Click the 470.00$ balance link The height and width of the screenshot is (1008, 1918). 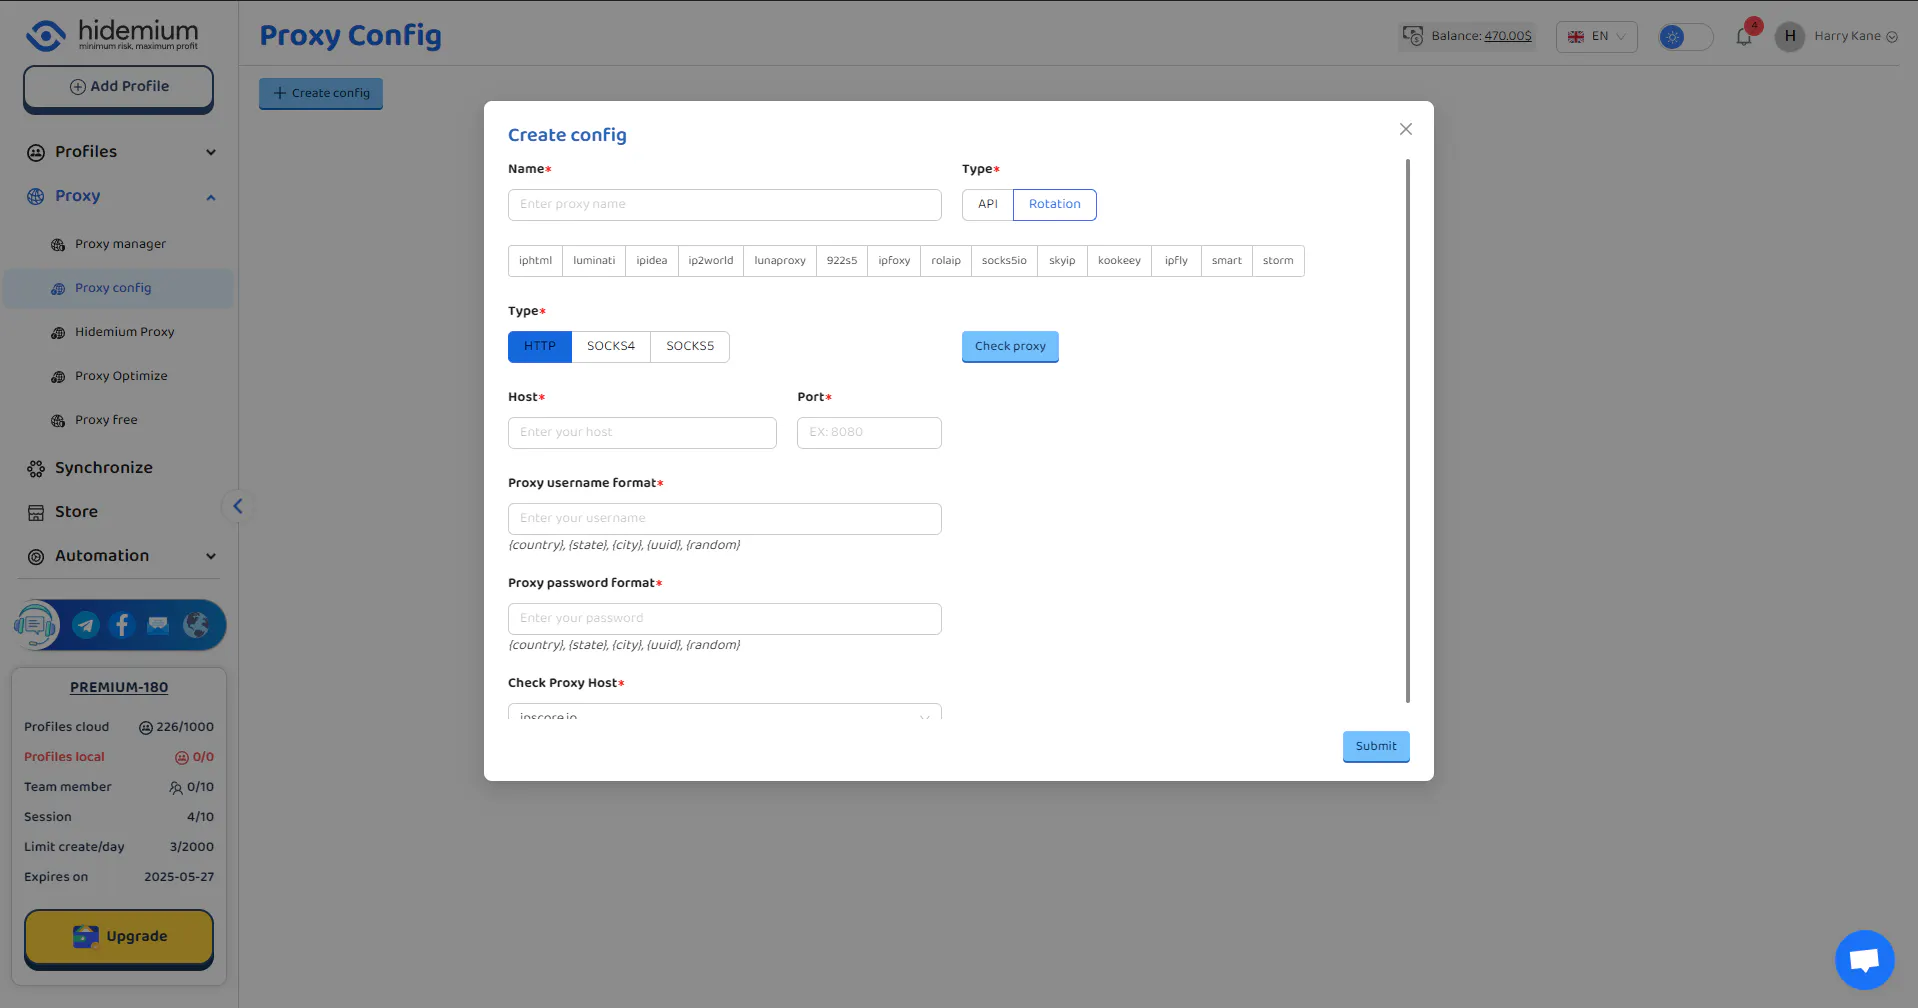[x=1508, y=36]
